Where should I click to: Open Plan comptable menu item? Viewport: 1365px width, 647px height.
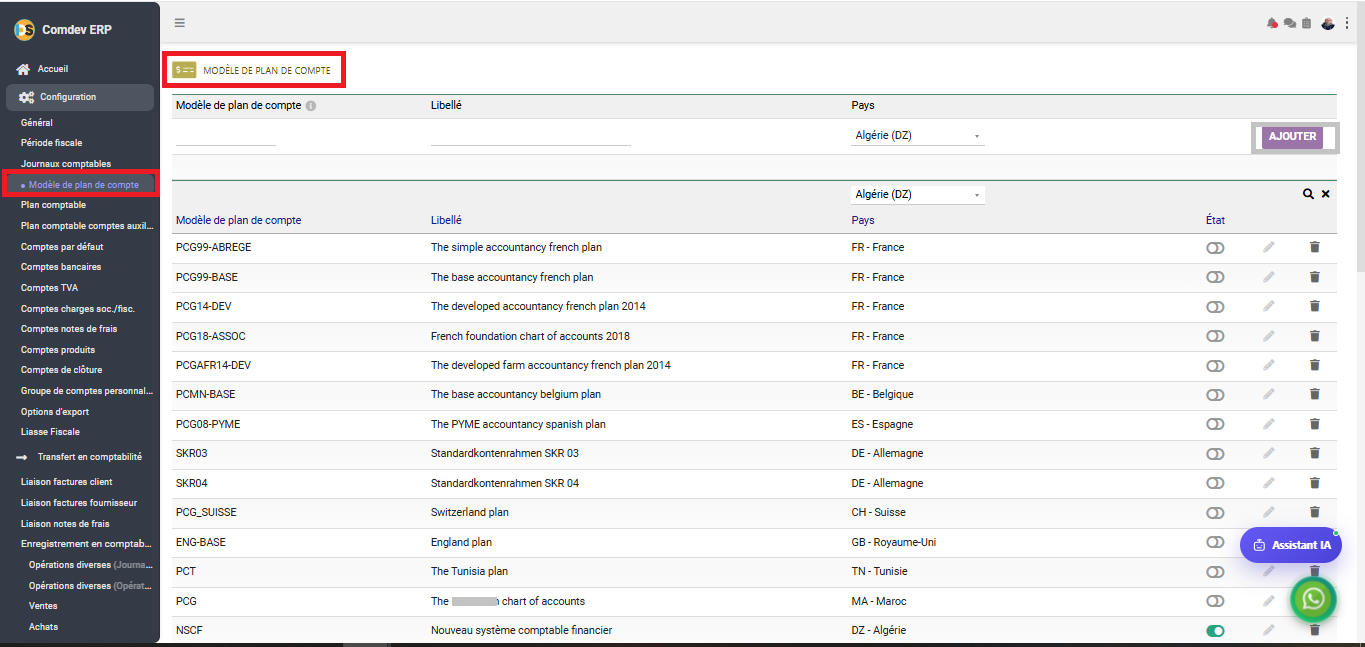click(x=54, y=205)
